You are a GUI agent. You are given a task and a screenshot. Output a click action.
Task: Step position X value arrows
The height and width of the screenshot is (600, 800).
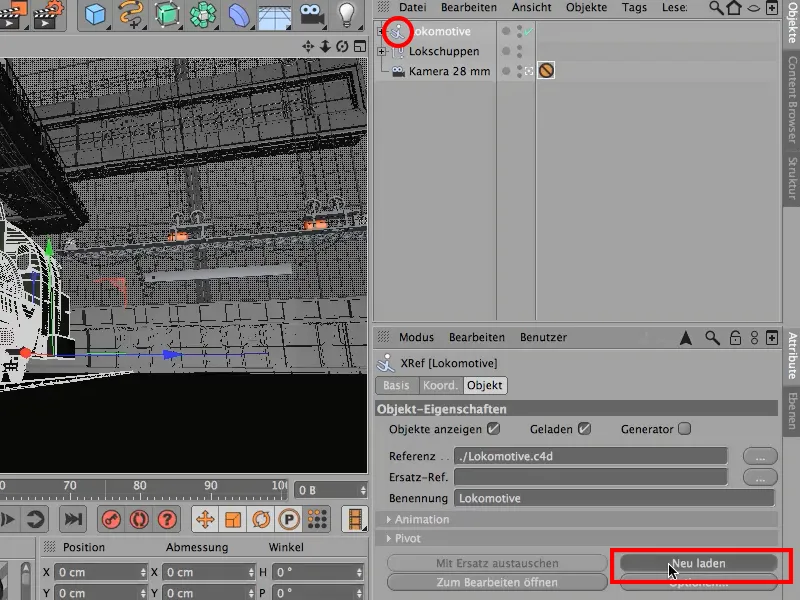pyautogui.click(x=143, y=572)
